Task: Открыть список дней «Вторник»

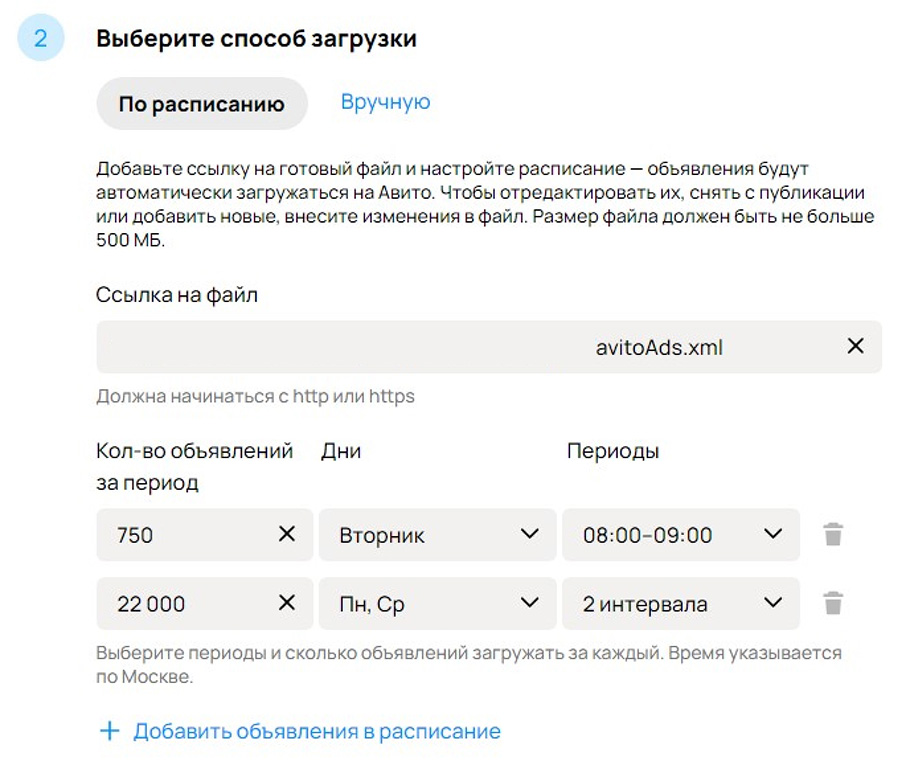Action: tap(437, 535)
